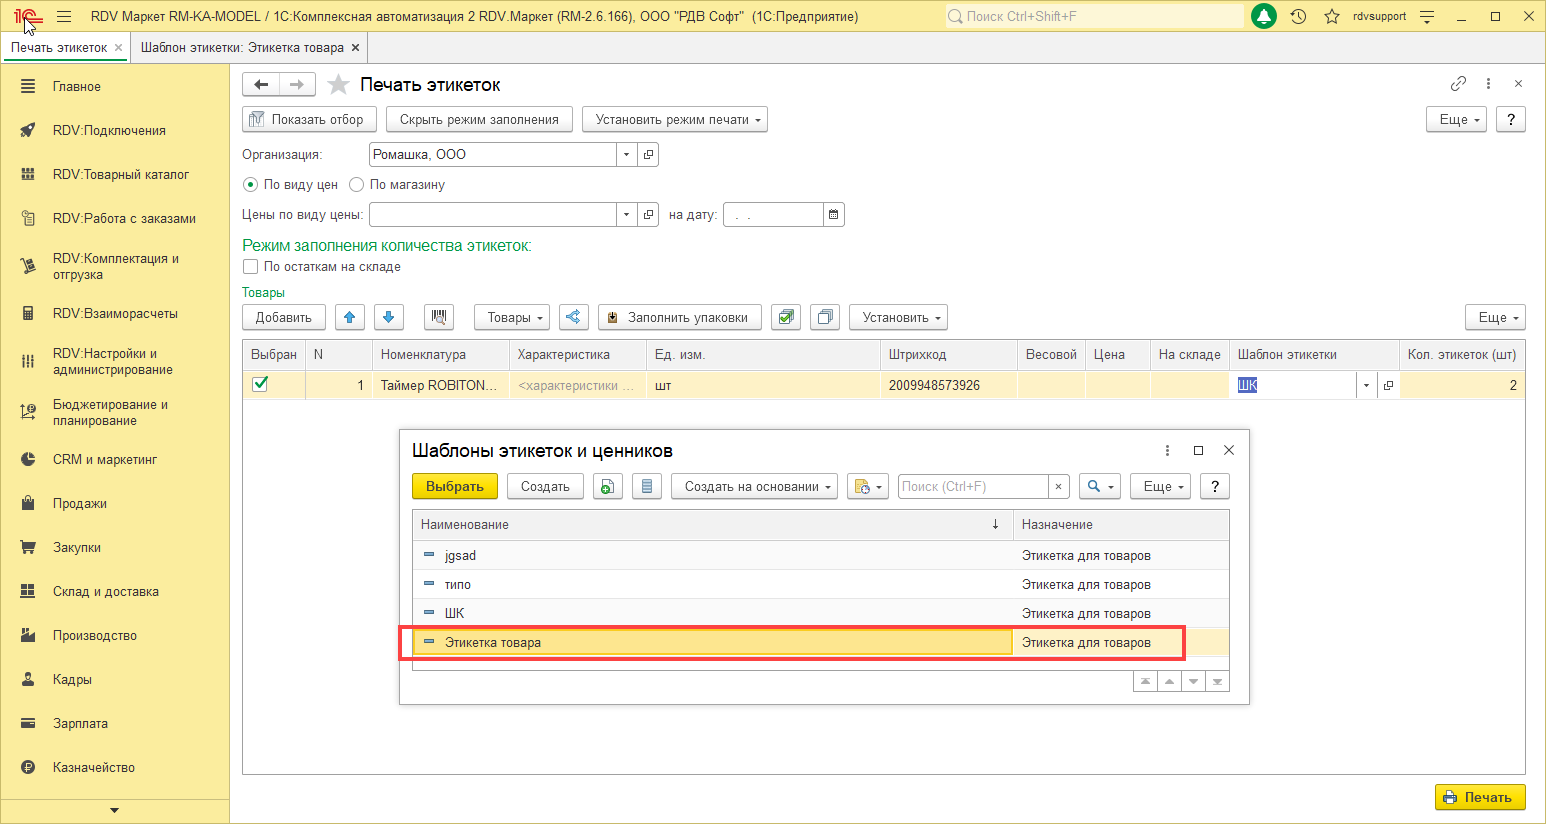Copy the page link with the chain icon
Viewport: 1546px width, 824px height.
point(1458,84)
